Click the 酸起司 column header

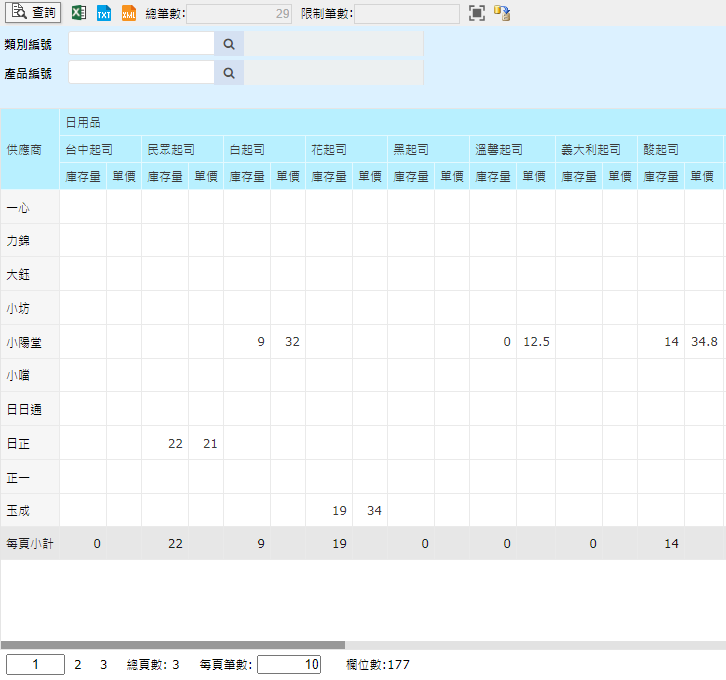[x=680, y=149]
